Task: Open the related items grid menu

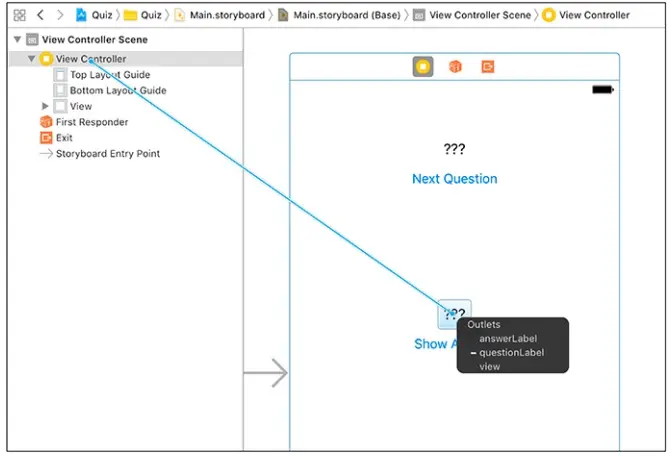Action: pyautogui.click(x=20, y=15)
